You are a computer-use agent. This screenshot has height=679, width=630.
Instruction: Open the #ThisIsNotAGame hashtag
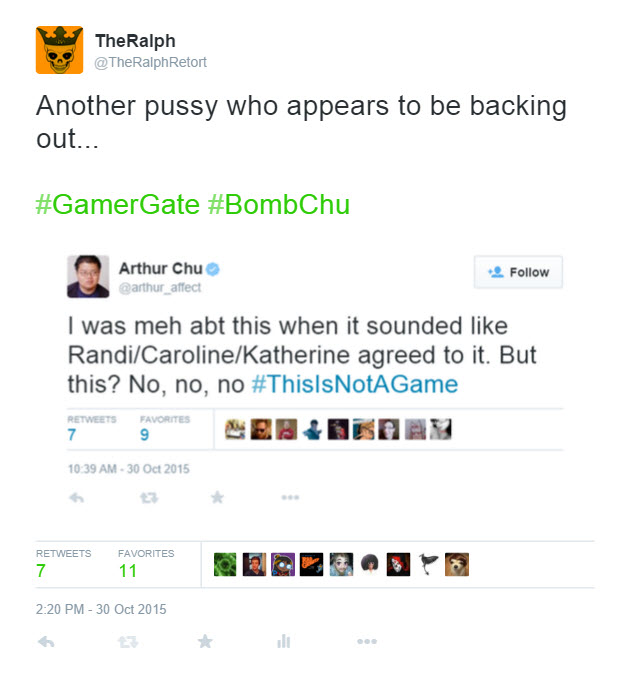pyautogui.click(x=355, y=384)
